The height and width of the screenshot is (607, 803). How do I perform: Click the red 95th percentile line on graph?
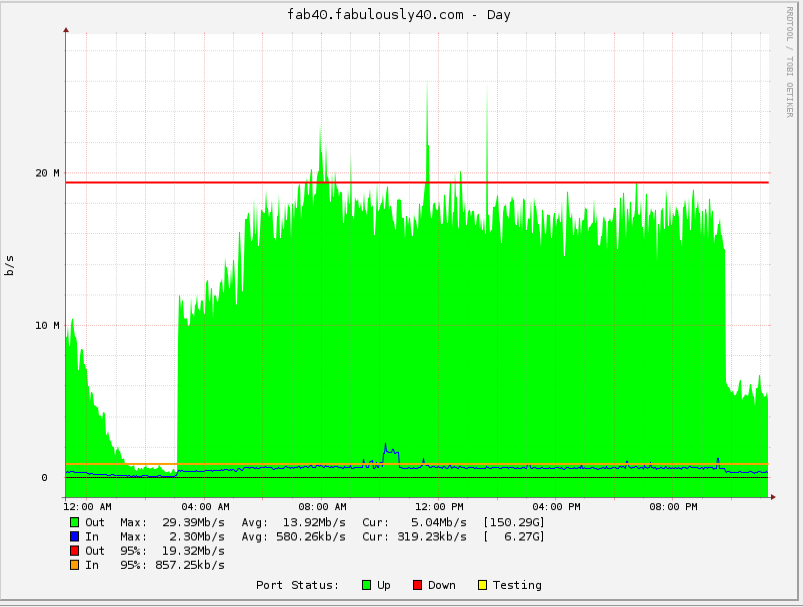click(x=417, y=182)
